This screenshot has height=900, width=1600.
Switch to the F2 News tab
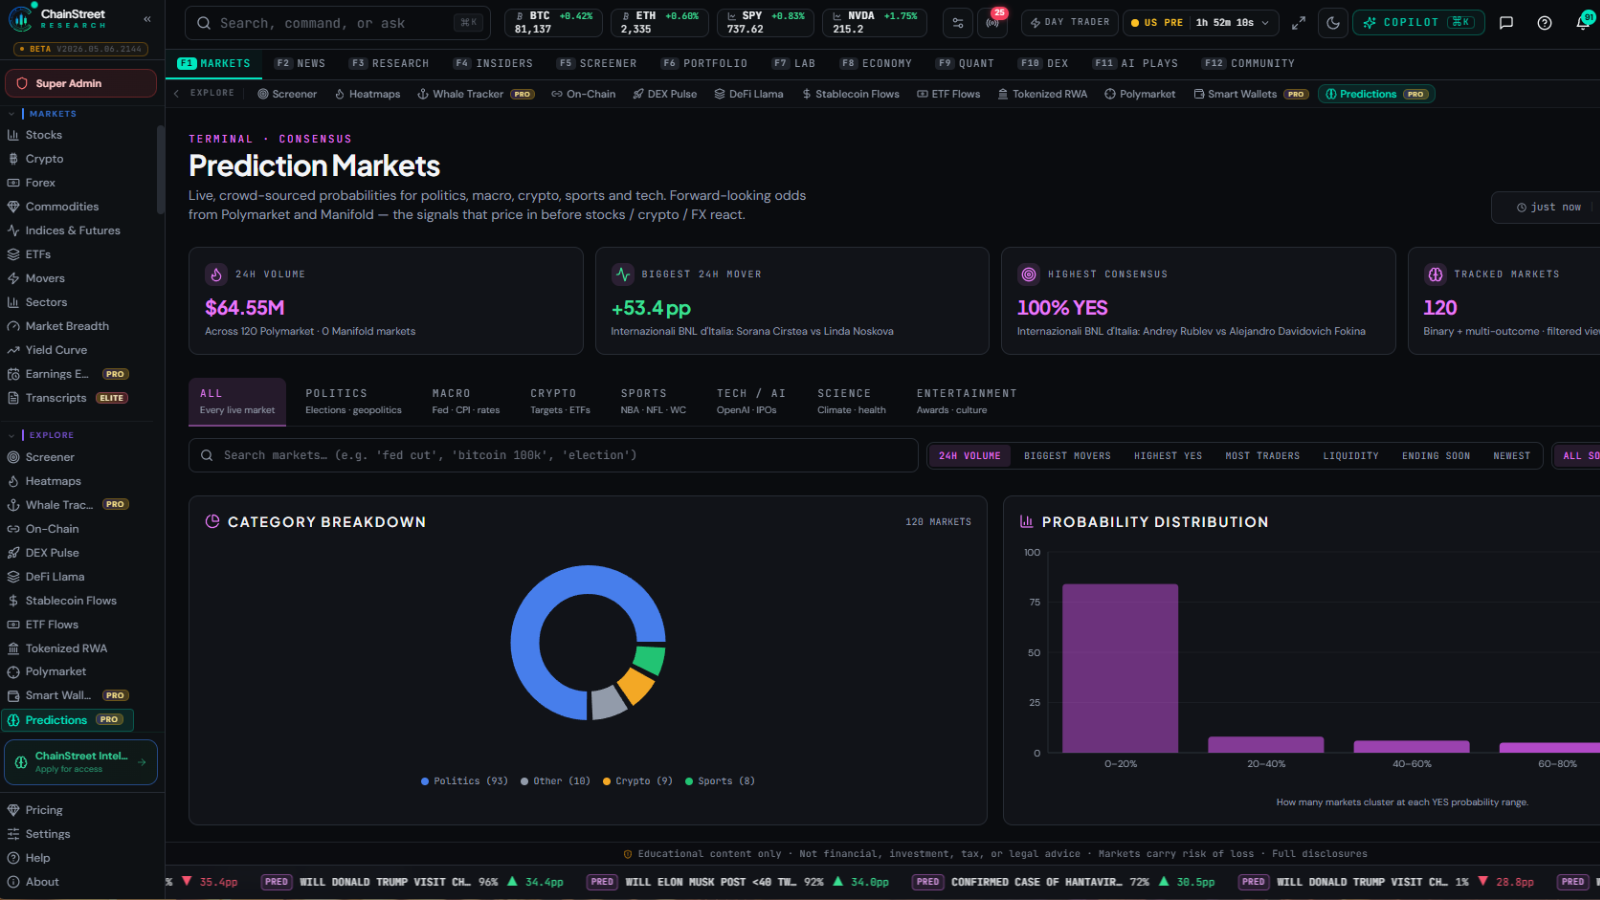pos(300,63)
